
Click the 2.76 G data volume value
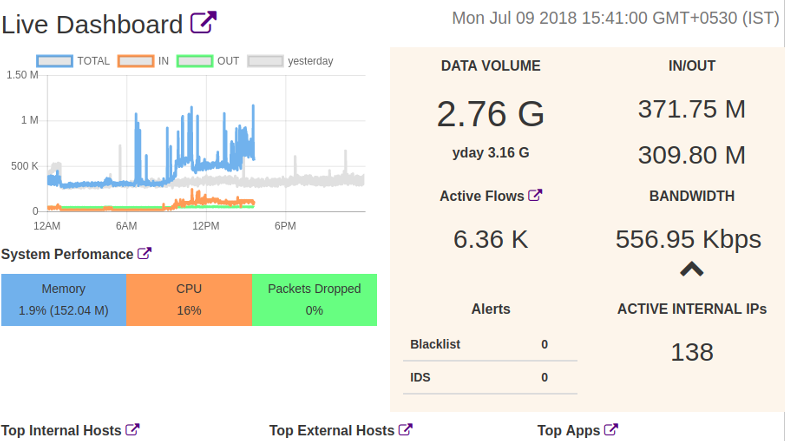click(490, 114)
